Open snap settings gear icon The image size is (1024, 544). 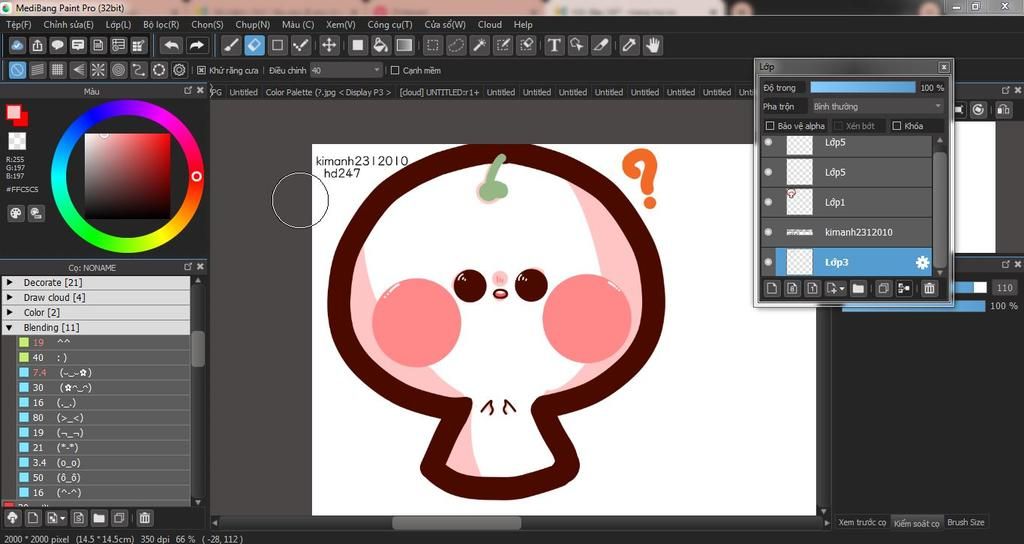pos(179,69)
